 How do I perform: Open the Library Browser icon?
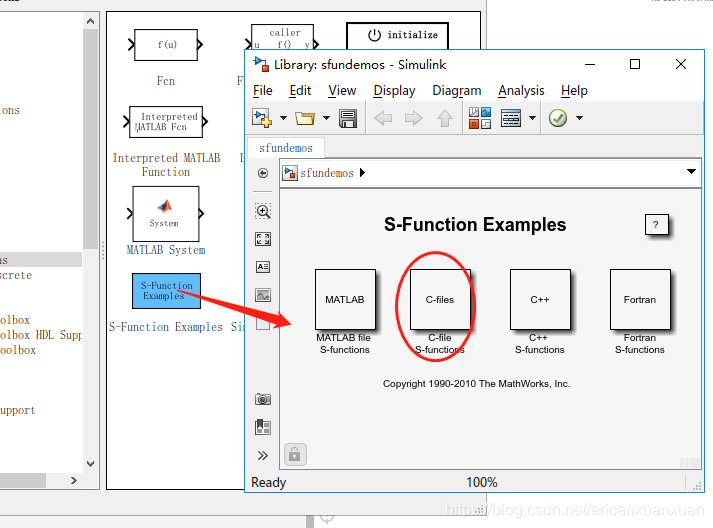coord(480,118)
